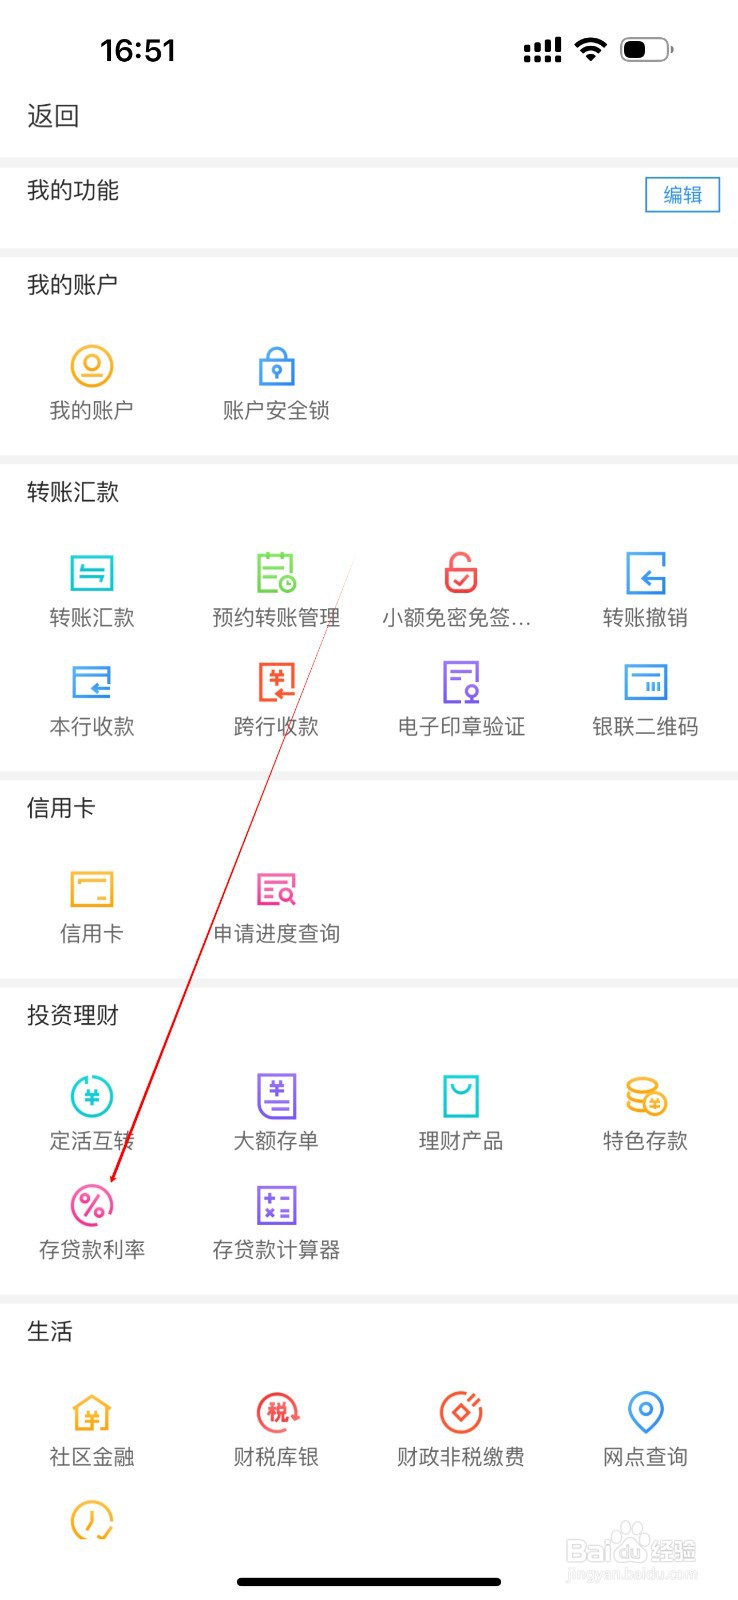Open 跨行收款 interbank receive icon
This screenshot has height=1600, width=738.
click(x=277, y=682)
